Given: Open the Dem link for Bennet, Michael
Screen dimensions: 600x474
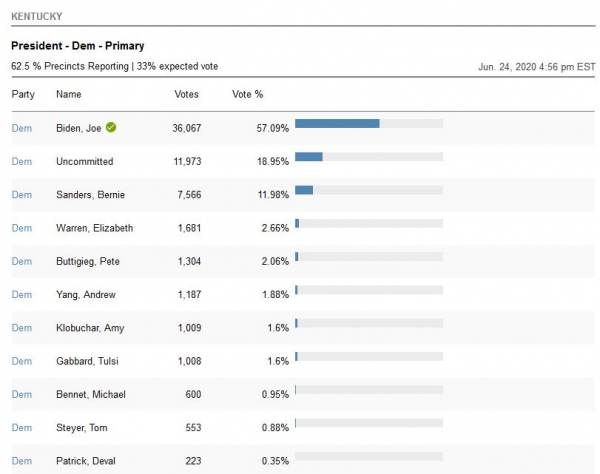Looking at the screenshot, I should (x=21, y=394).
